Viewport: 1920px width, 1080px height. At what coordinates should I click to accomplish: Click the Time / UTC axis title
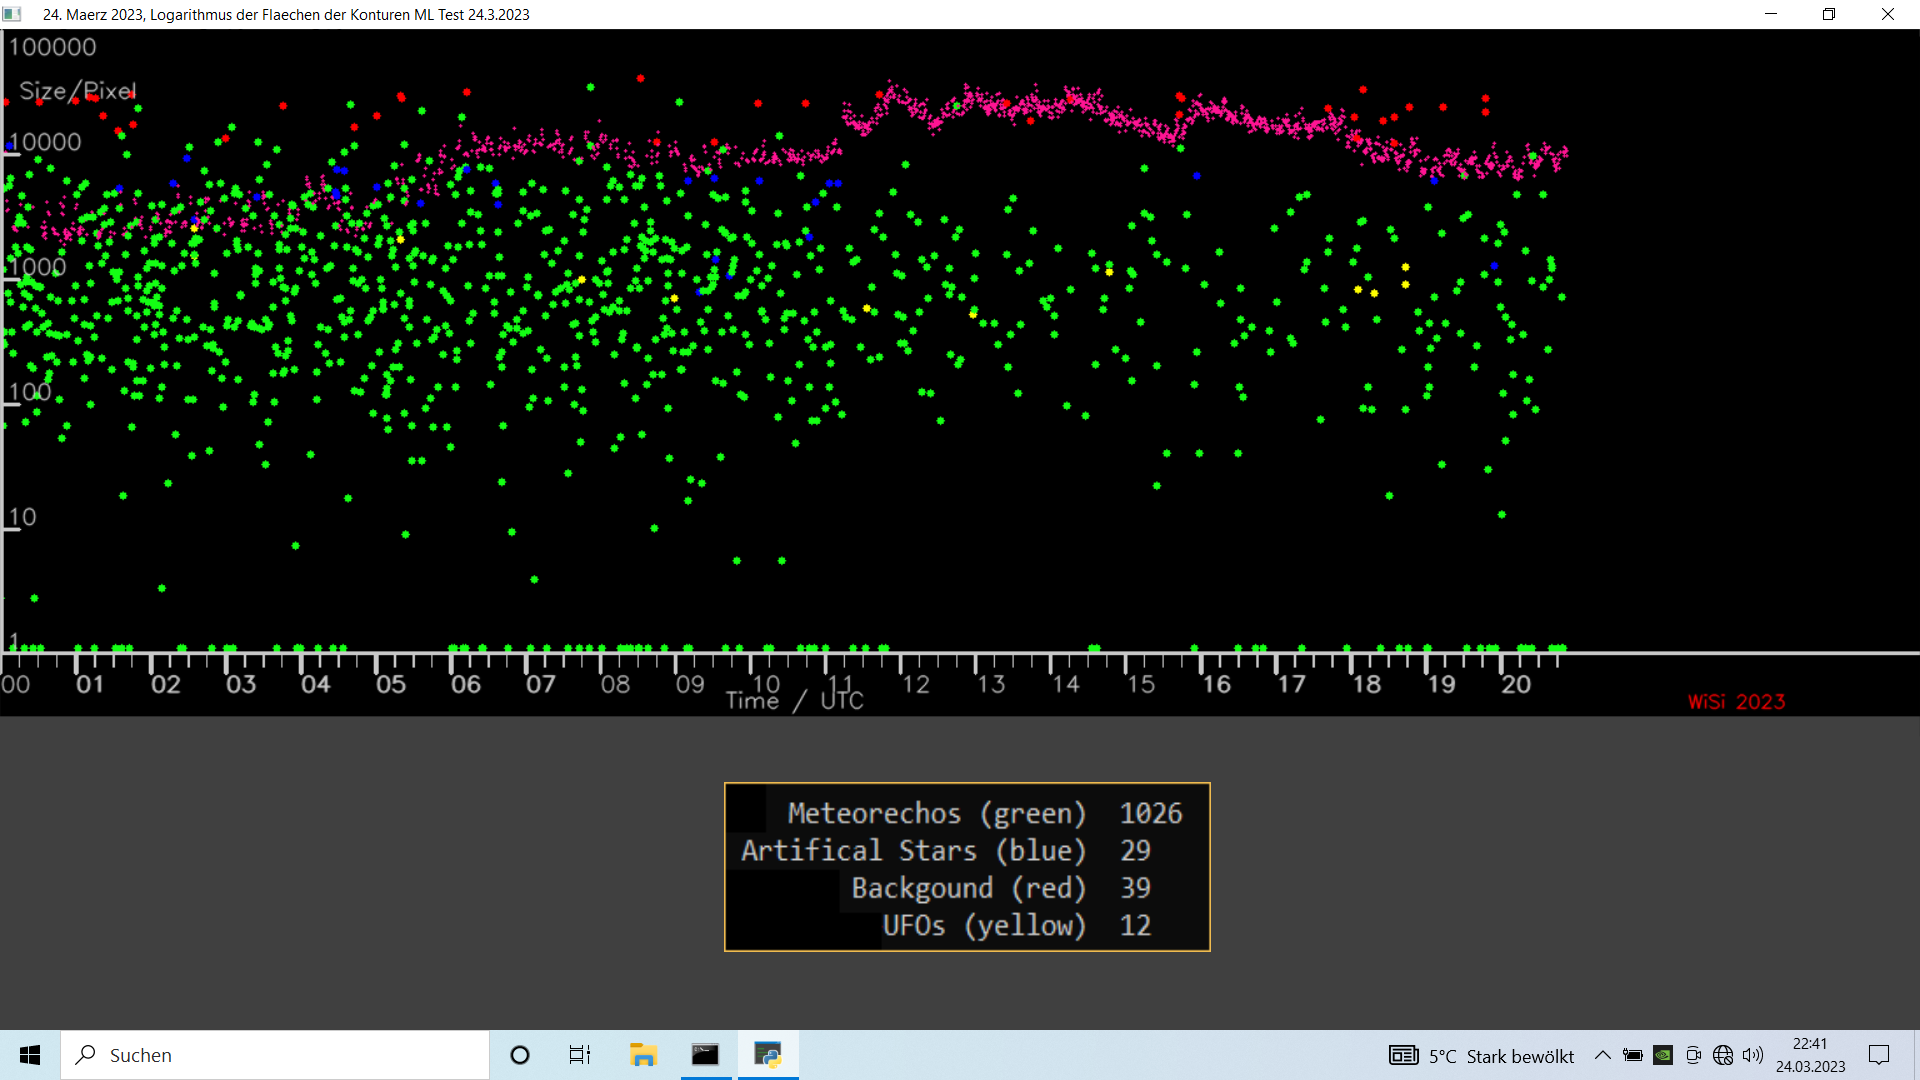coord(795,701)
